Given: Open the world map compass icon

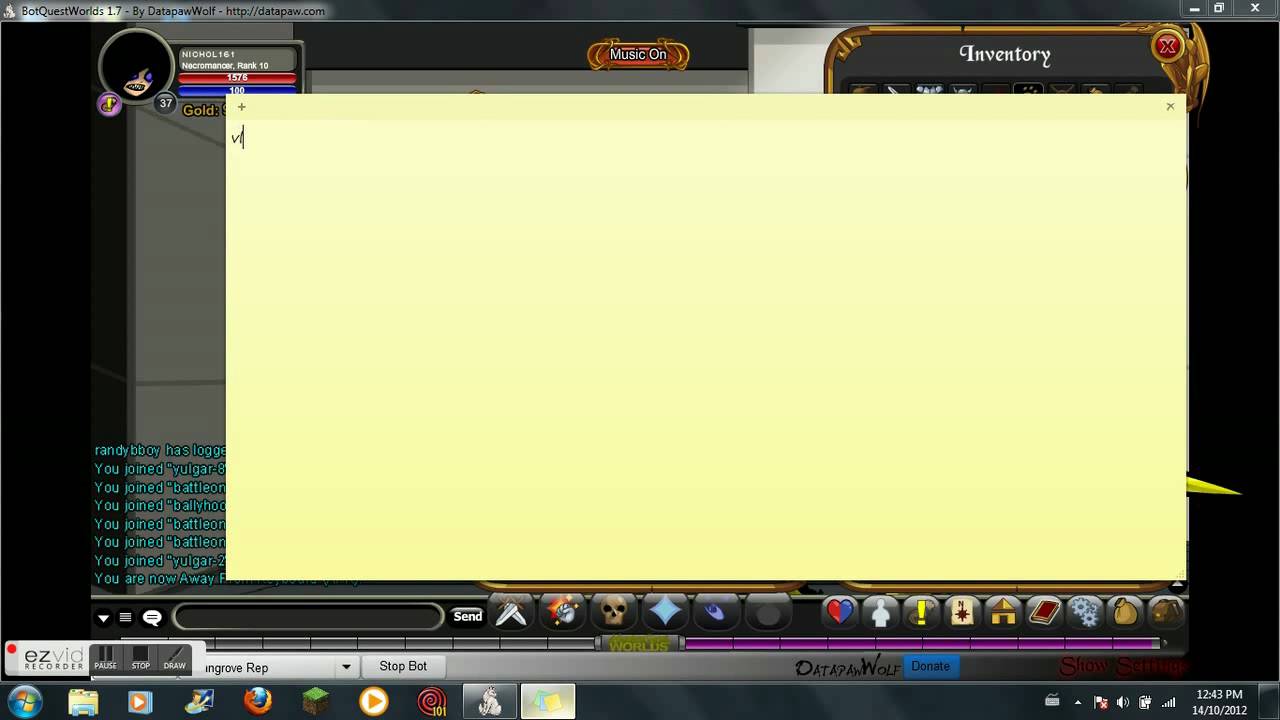Looking at the screenshot, I should coord(962,611).
